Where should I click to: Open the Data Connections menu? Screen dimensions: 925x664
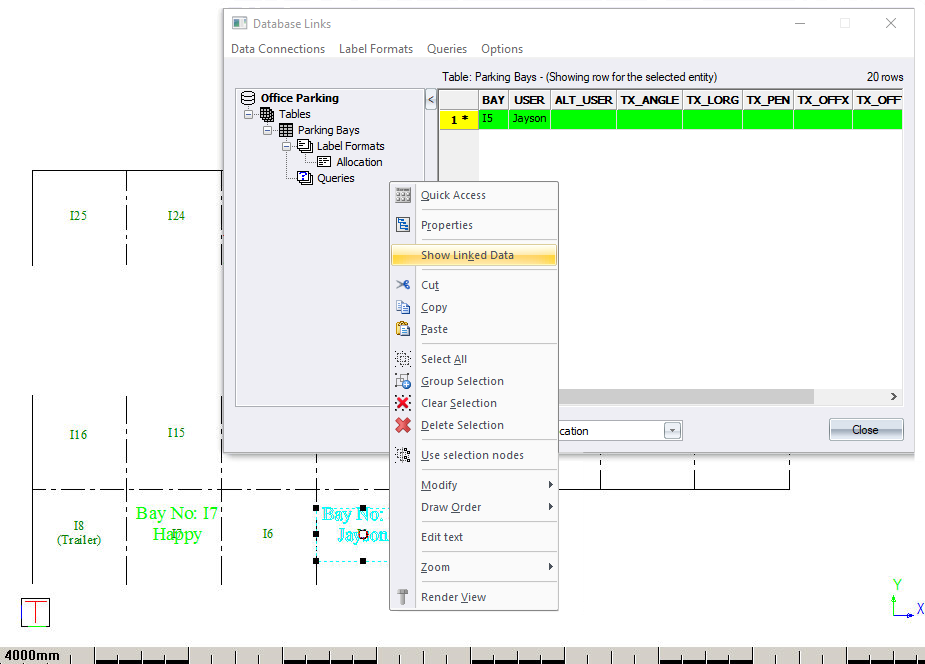coord(278,49)
